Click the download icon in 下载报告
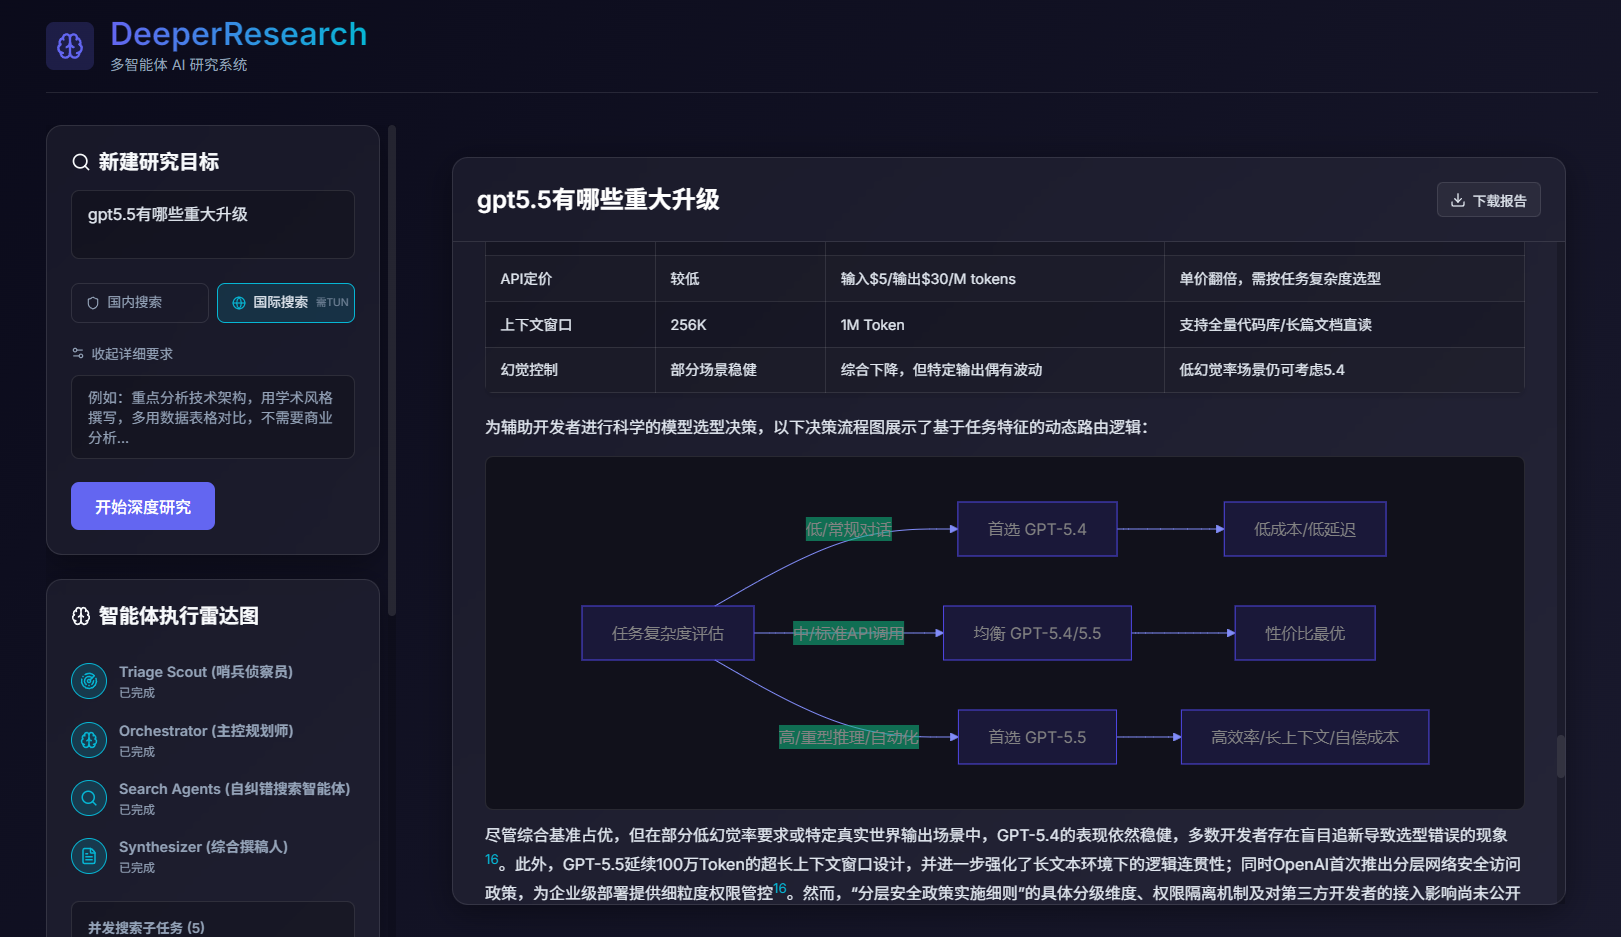 (x=1458, y=200)
